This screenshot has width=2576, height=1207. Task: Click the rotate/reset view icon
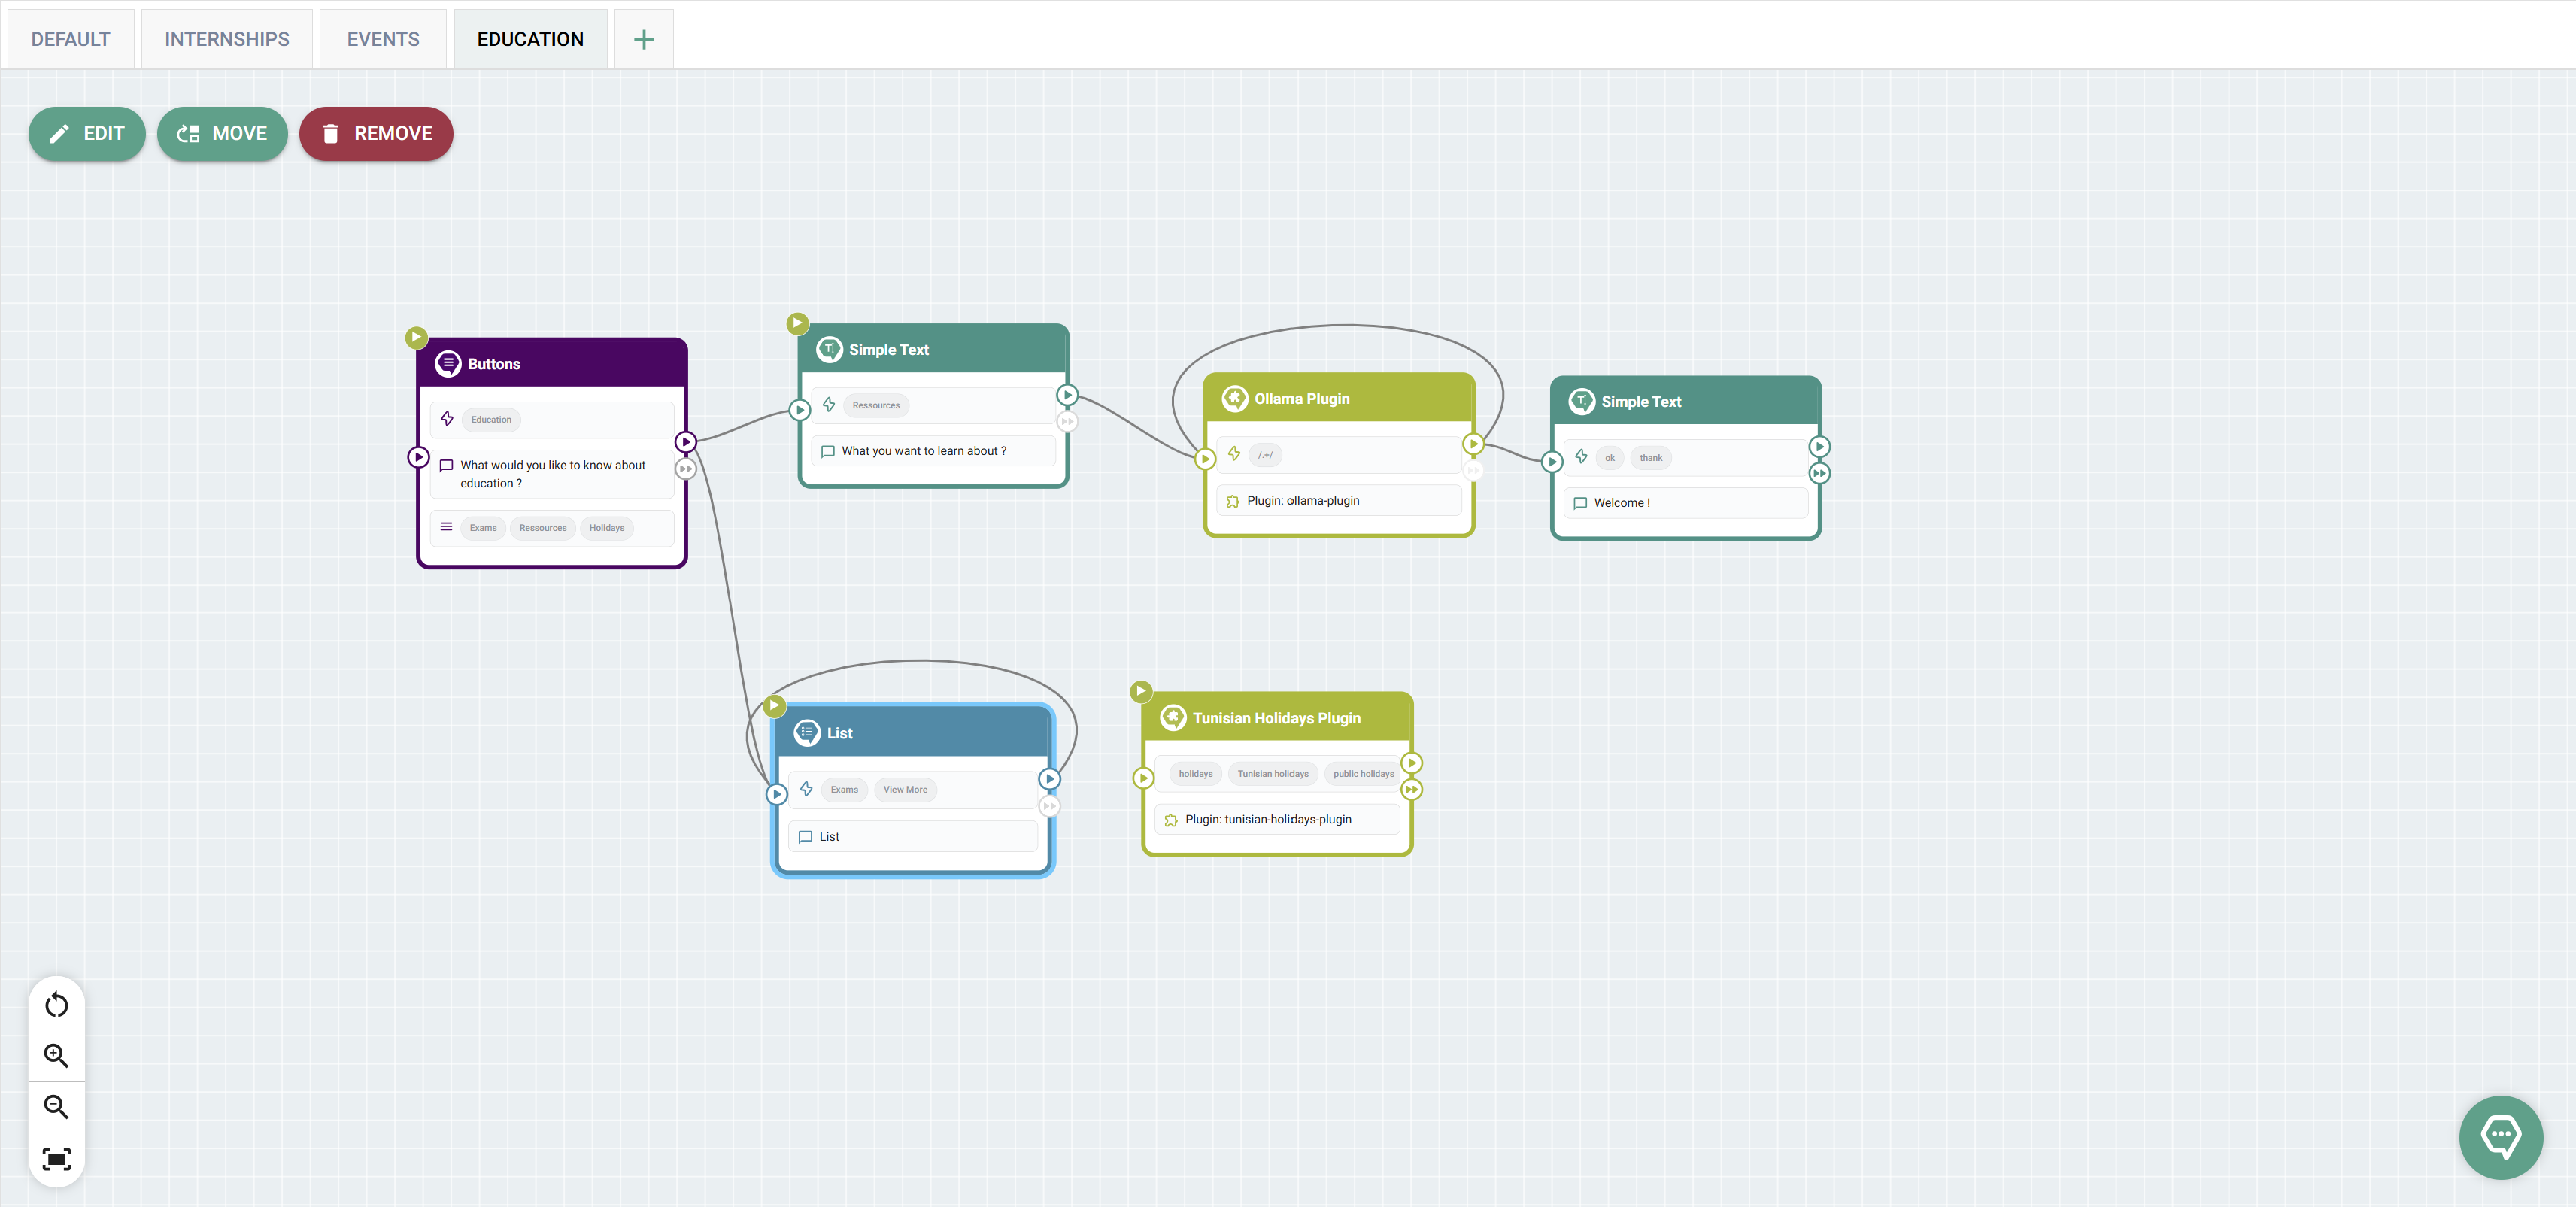click(x=56, y=1004)
